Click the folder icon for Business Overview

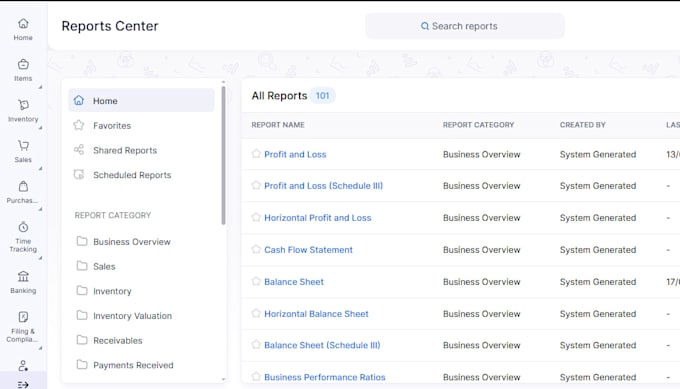pos(82,241)
